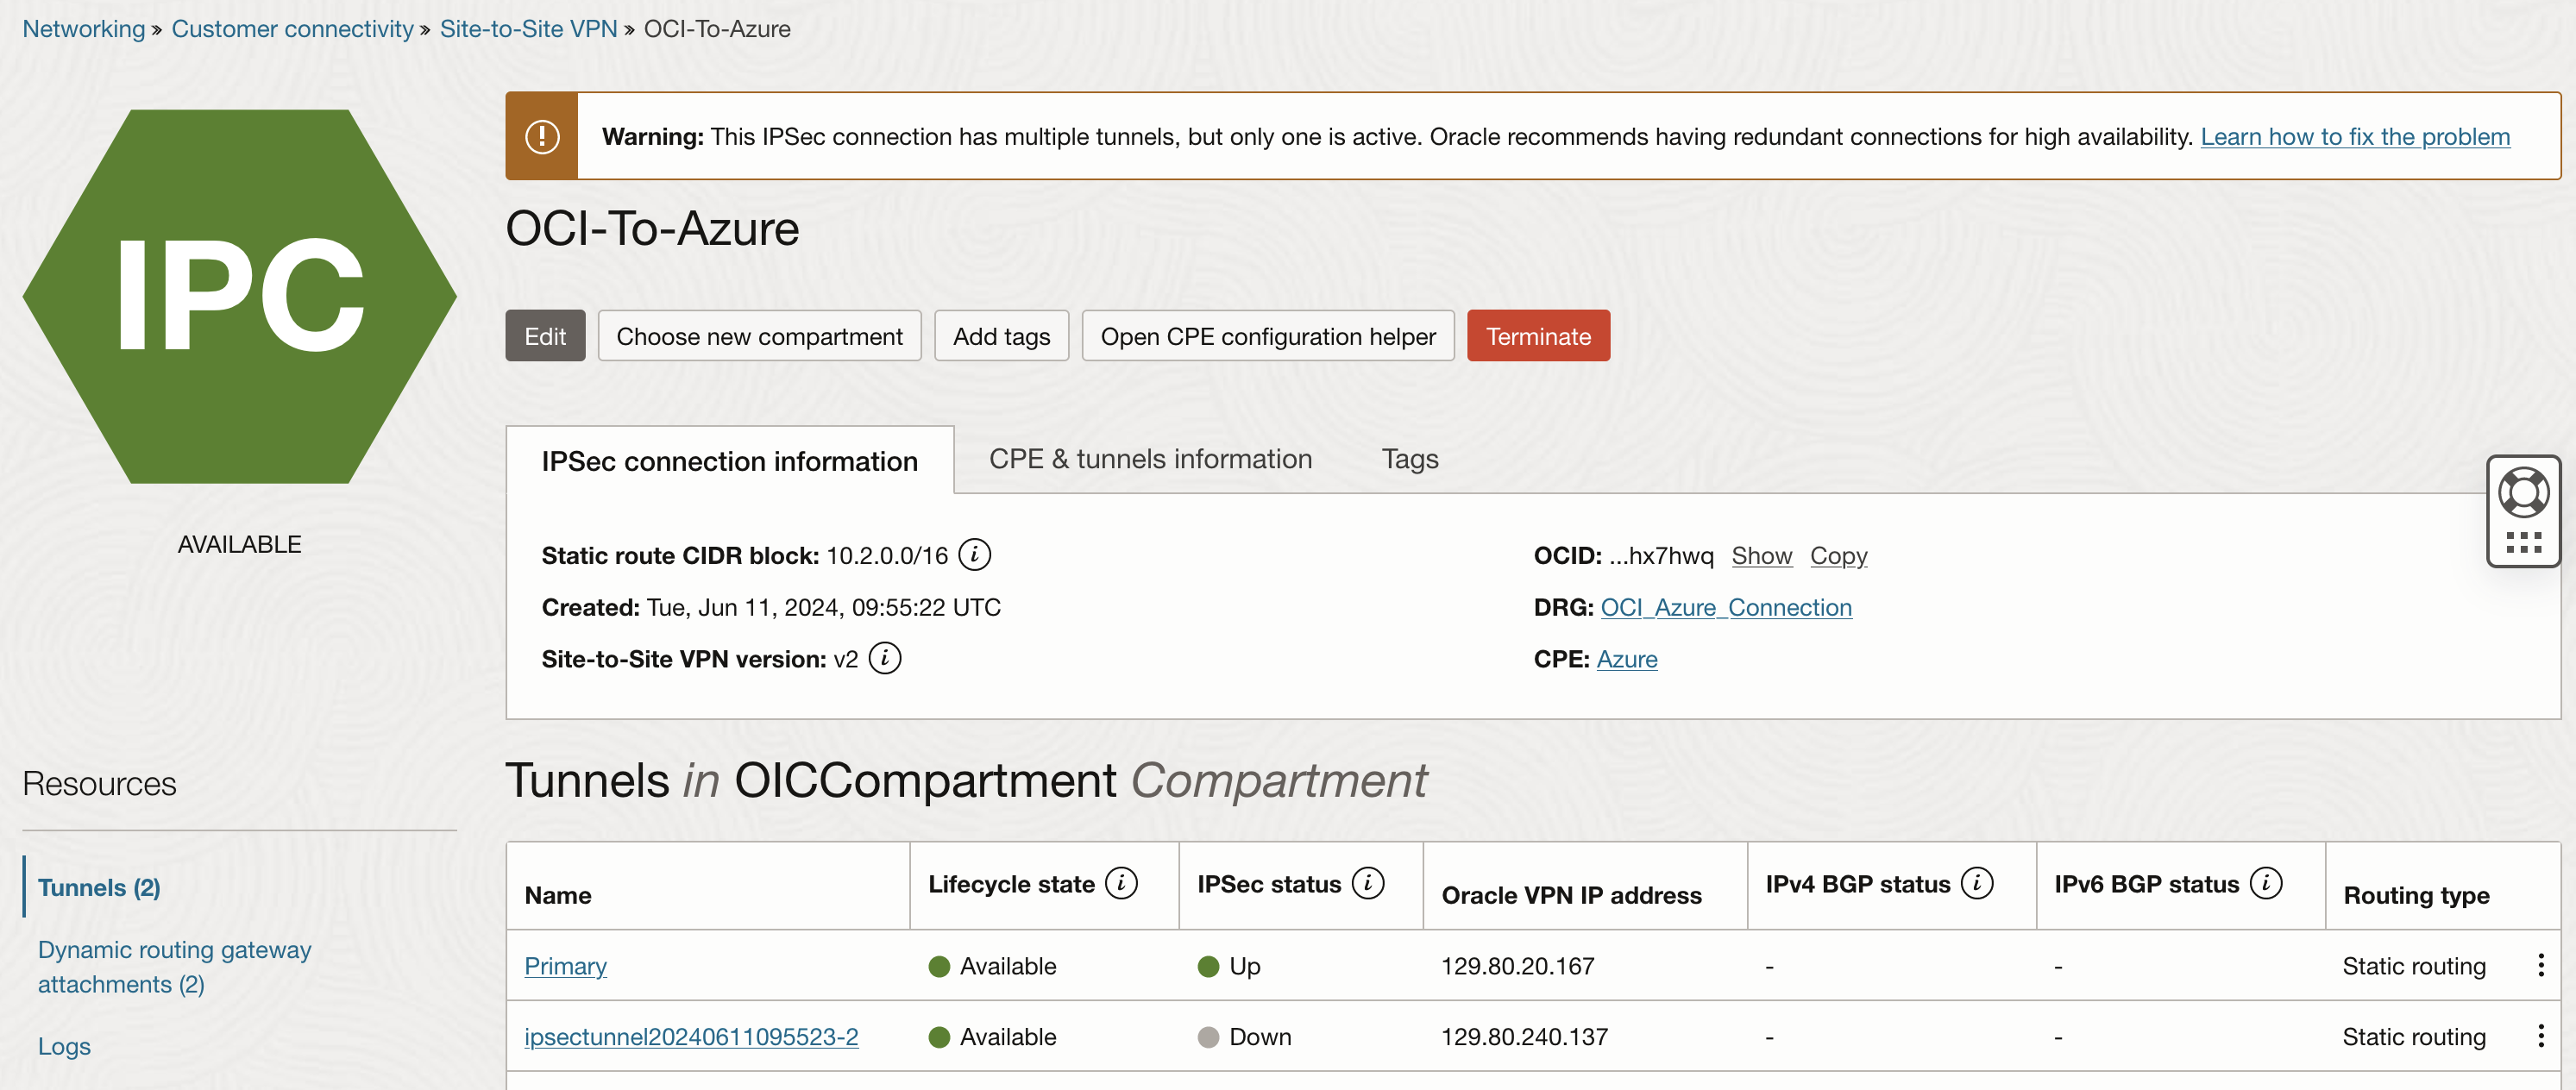Open info icon for Static route CIDR block
This screenshot has height=1090, width=2576.
tap(974, 555)
